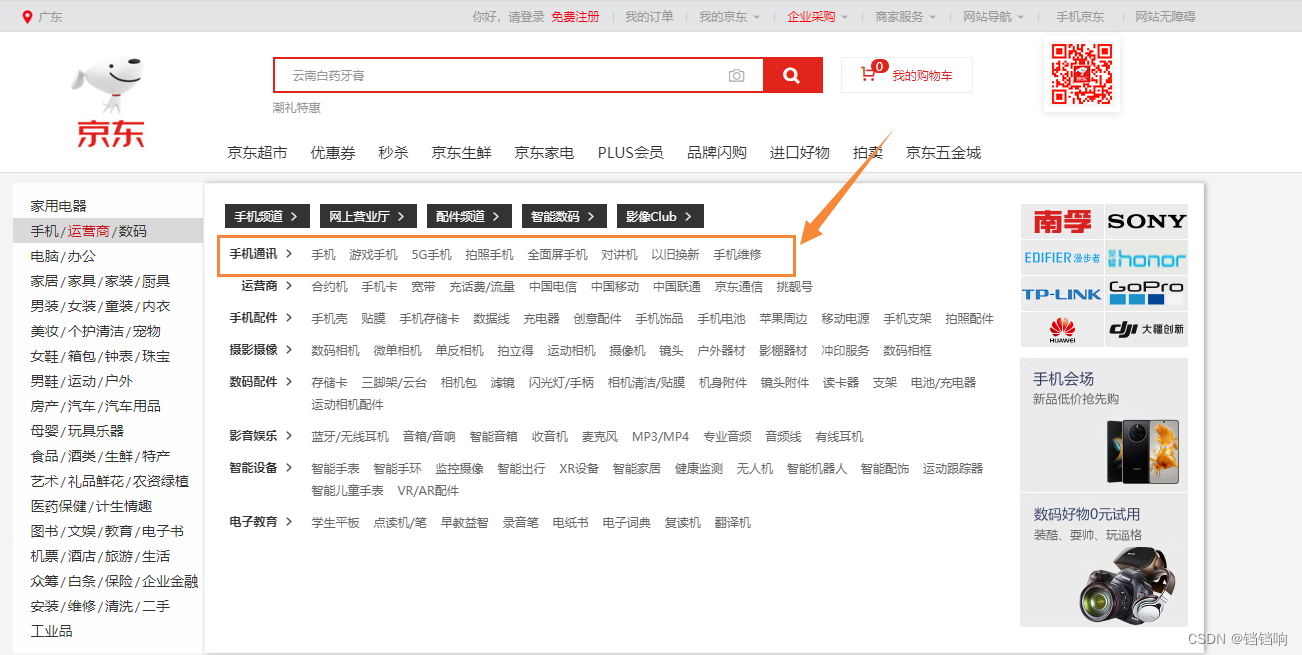Click the location pin icon next to 广东

tap(27, 17)
